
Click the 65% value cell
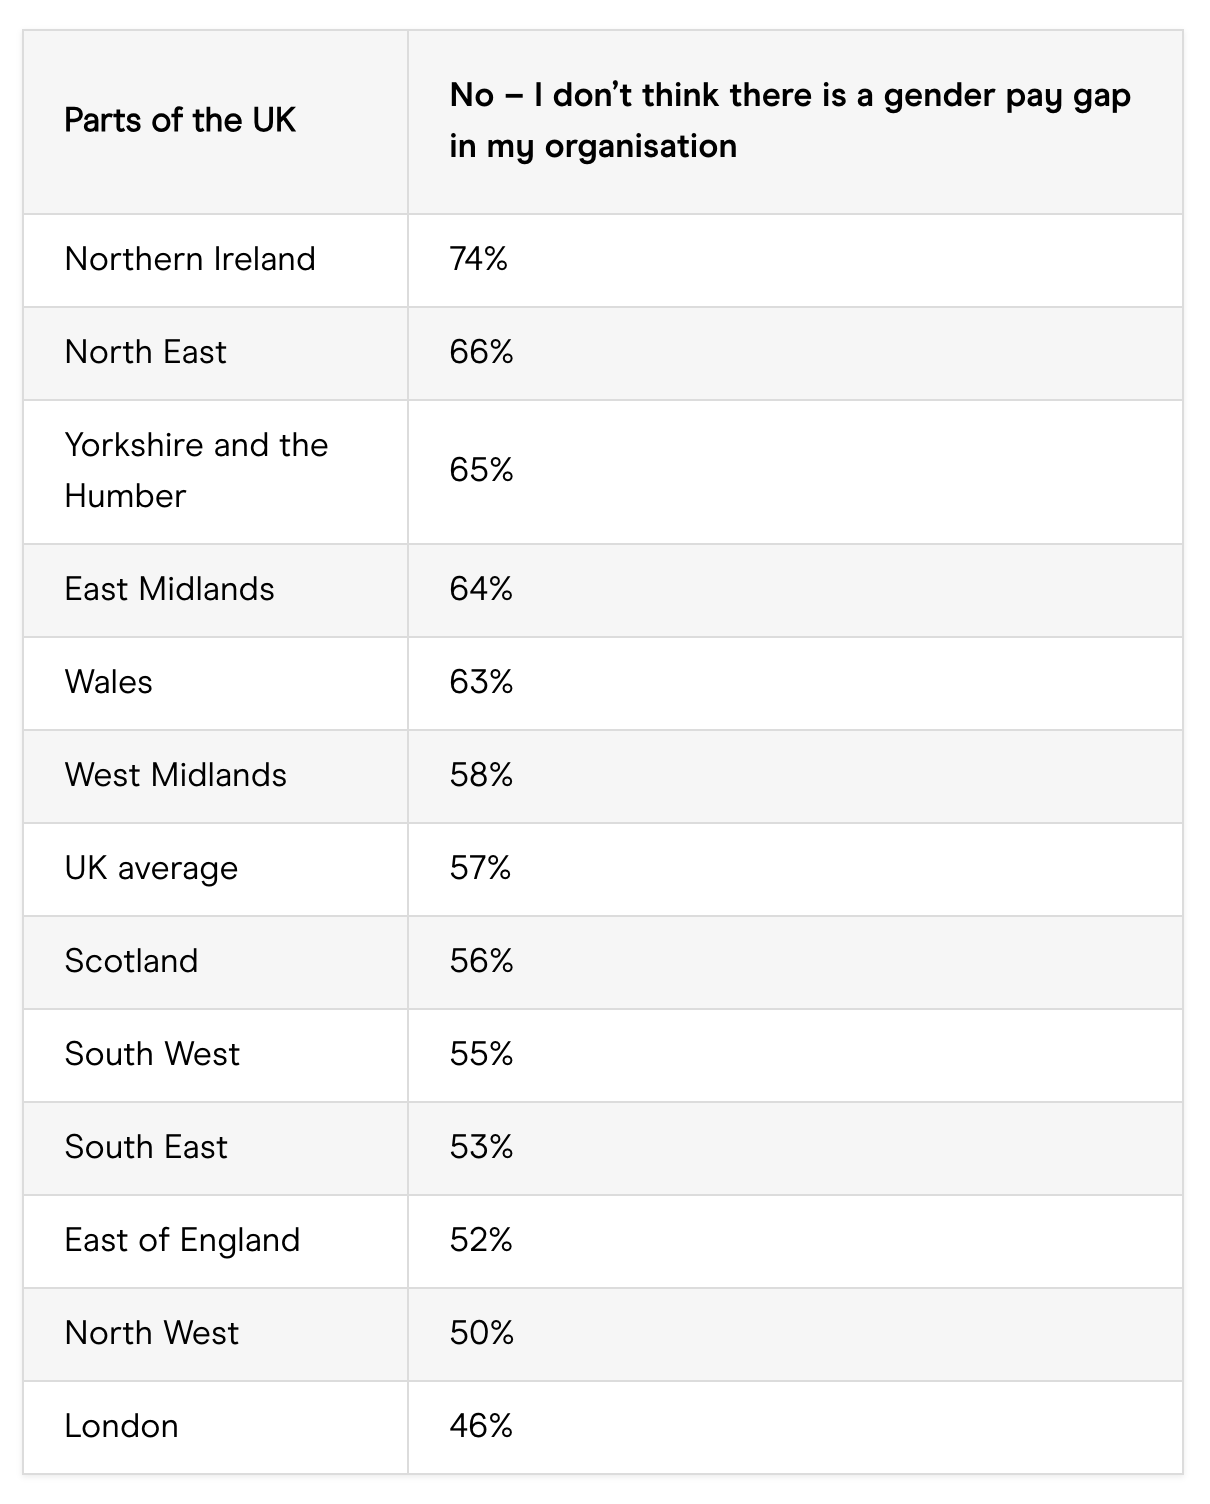pyautogui.click(x=481, y=470)
